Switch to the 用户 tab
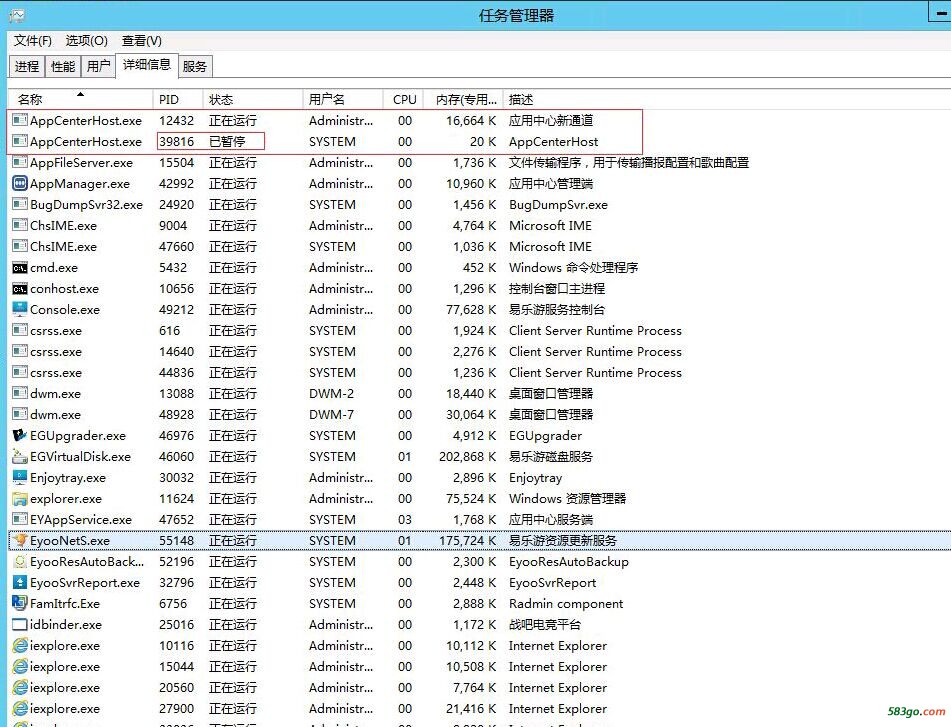This screenshot has height=727, width=951. (98, 66)
